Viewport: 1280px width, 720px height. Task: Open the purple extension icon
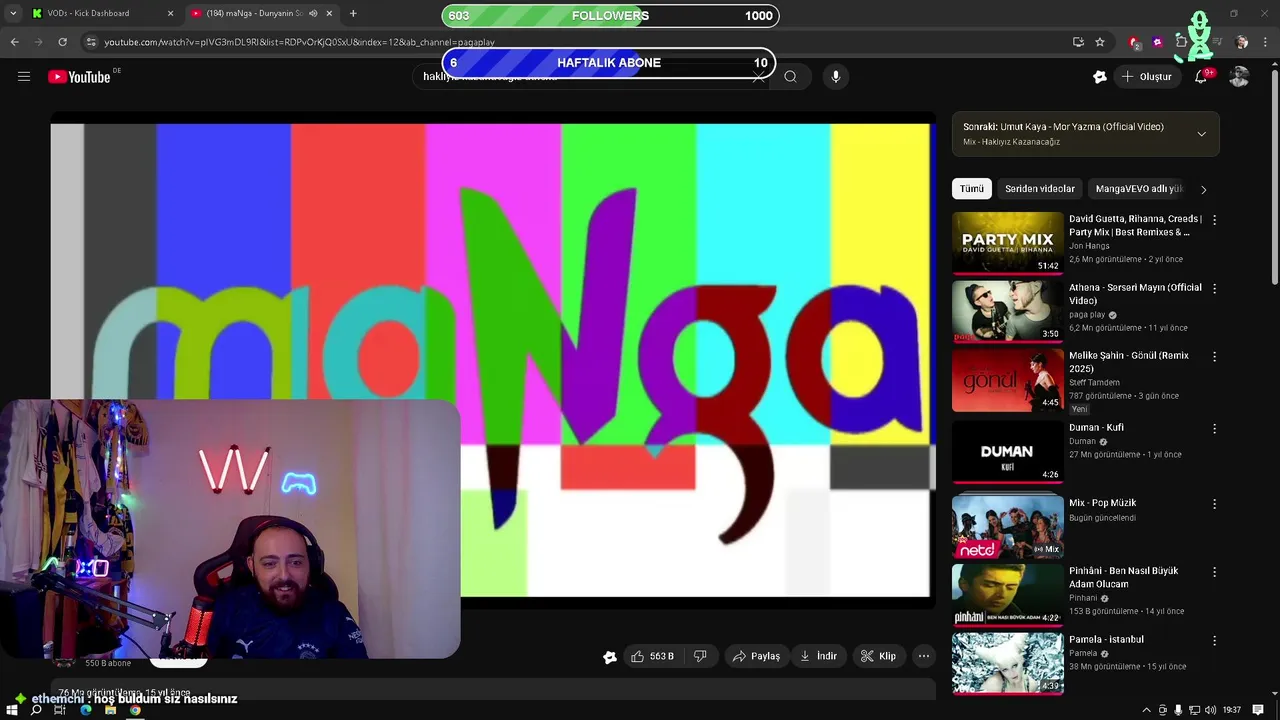(1157, 42)
